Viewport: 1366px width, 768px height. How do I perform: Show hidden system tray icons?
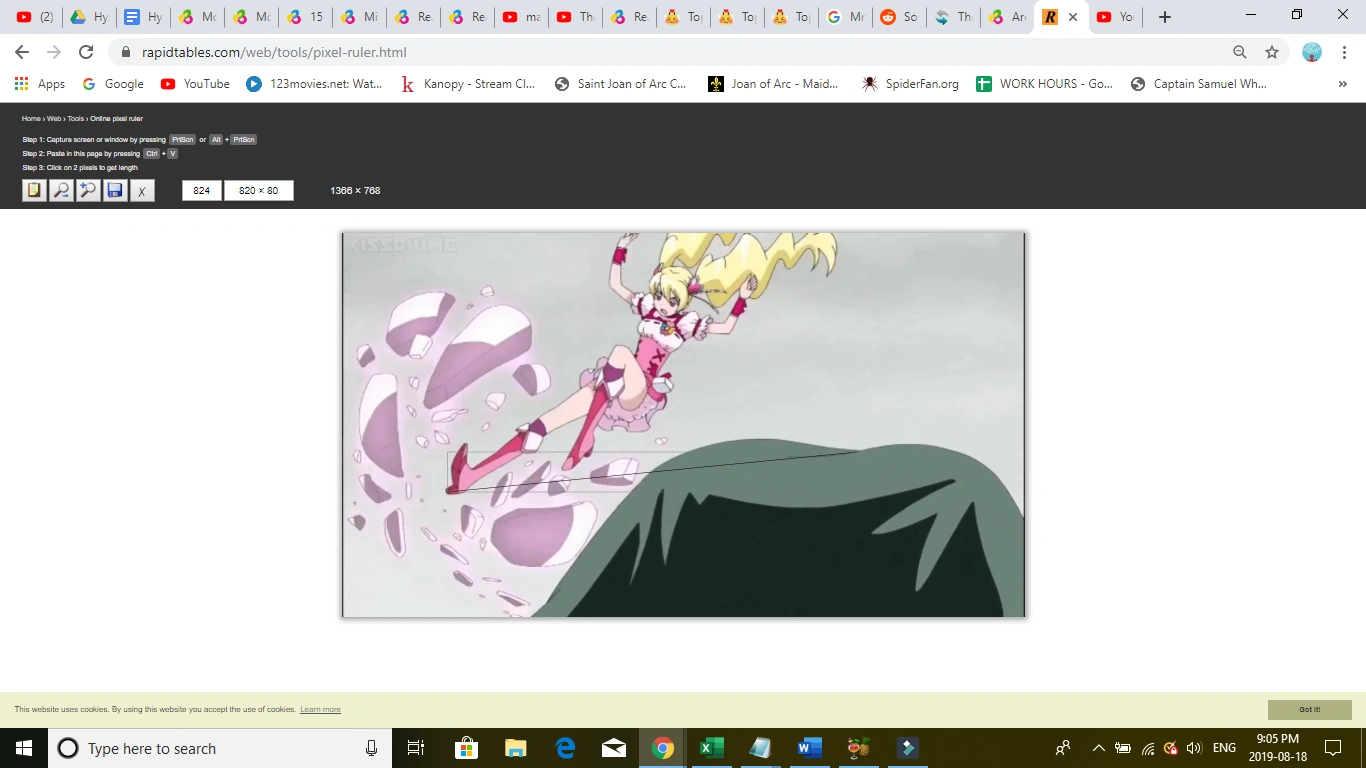tap(1098, 748)
